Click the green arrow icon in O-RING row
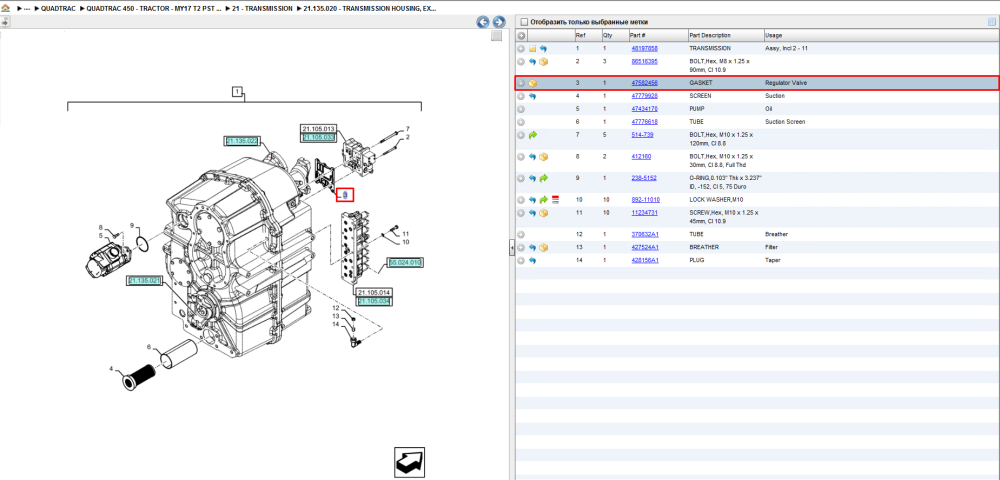 [x=543, y=178]
